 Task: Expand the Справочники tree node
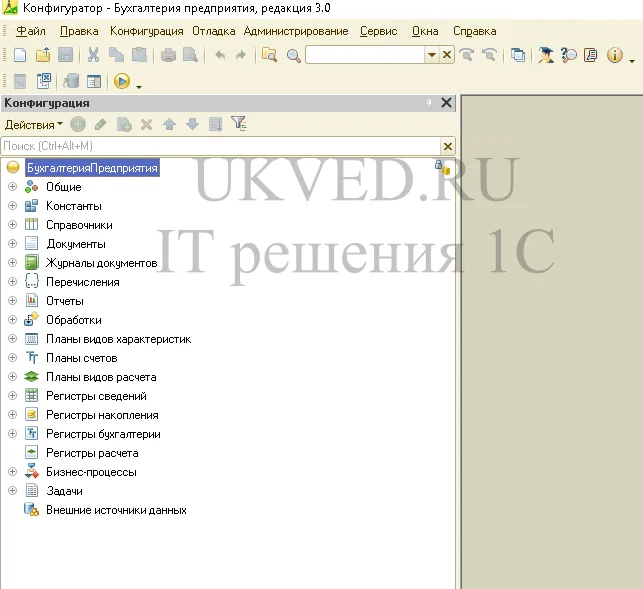click(12, 224)
